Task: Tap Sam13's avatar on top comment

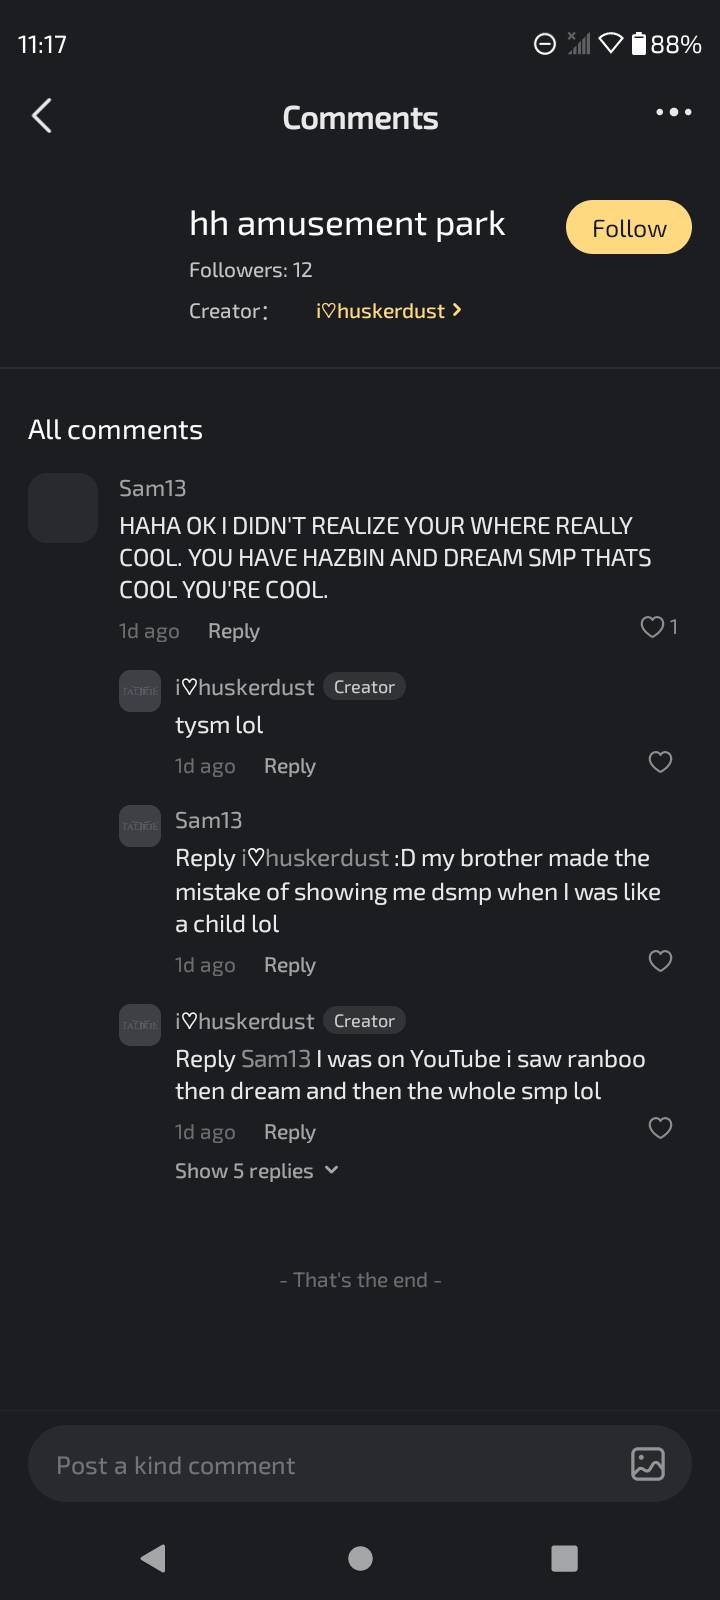Action: (63, 508)
